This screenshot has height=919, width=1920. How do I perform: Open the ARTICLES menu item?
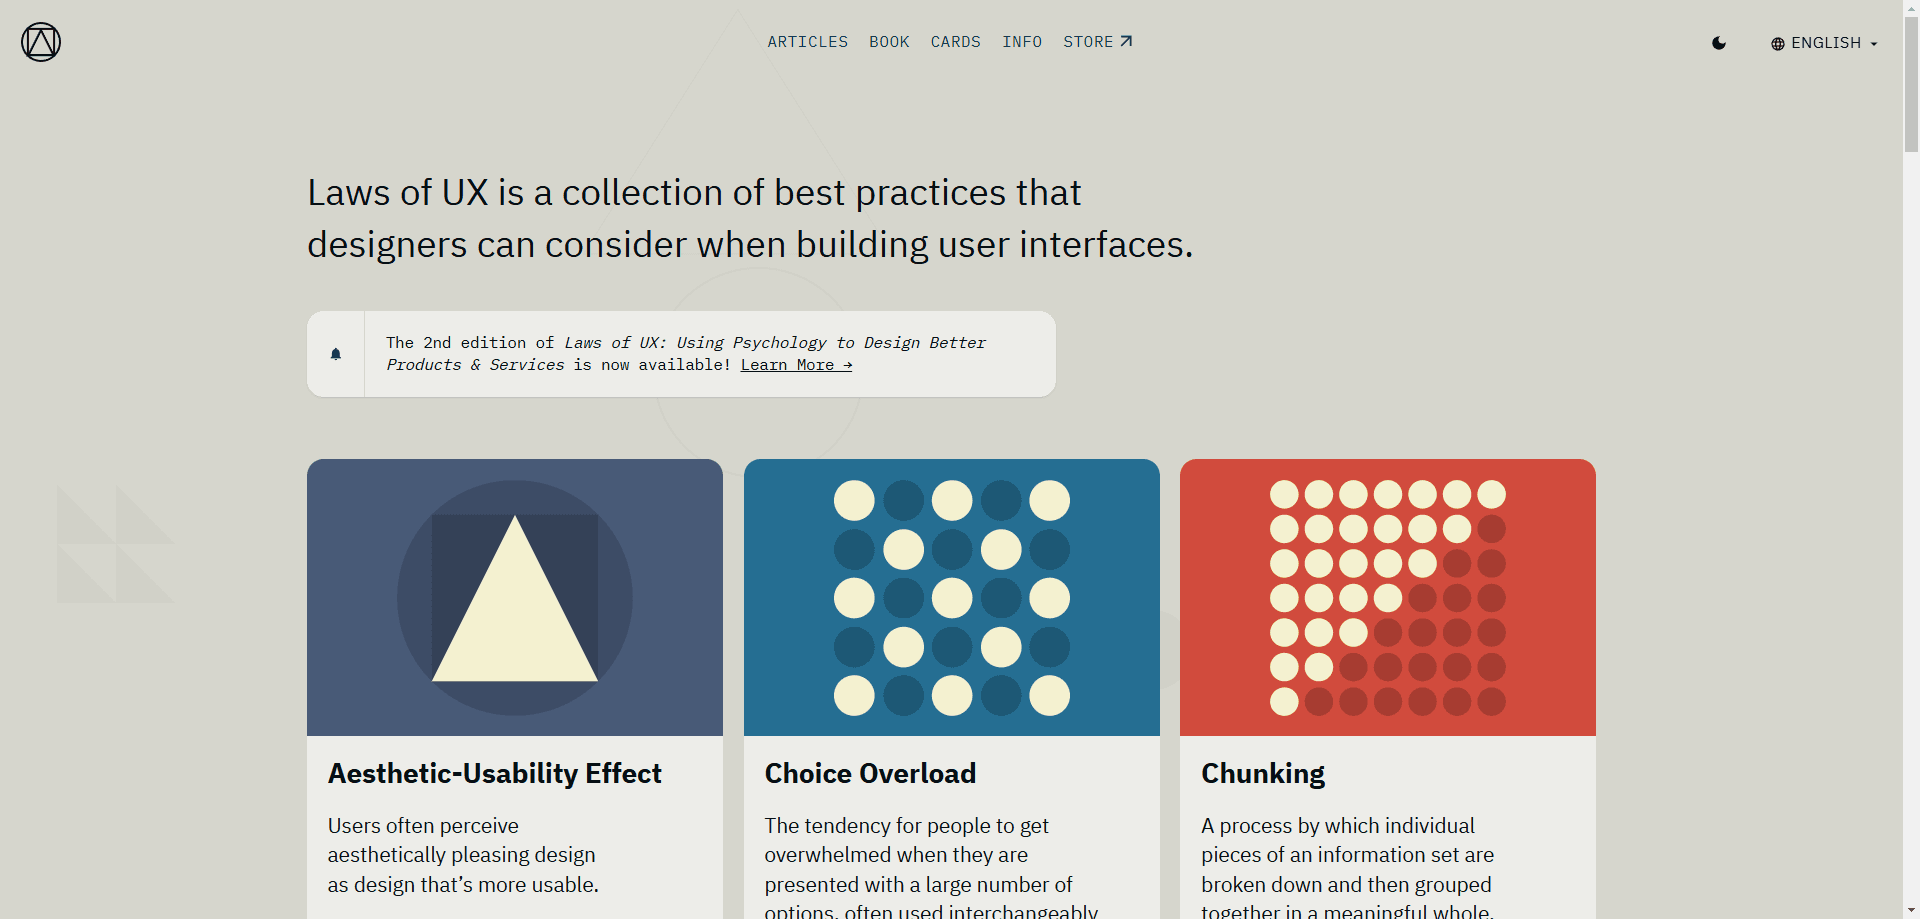pyautogui.click(x=807, y=42)
